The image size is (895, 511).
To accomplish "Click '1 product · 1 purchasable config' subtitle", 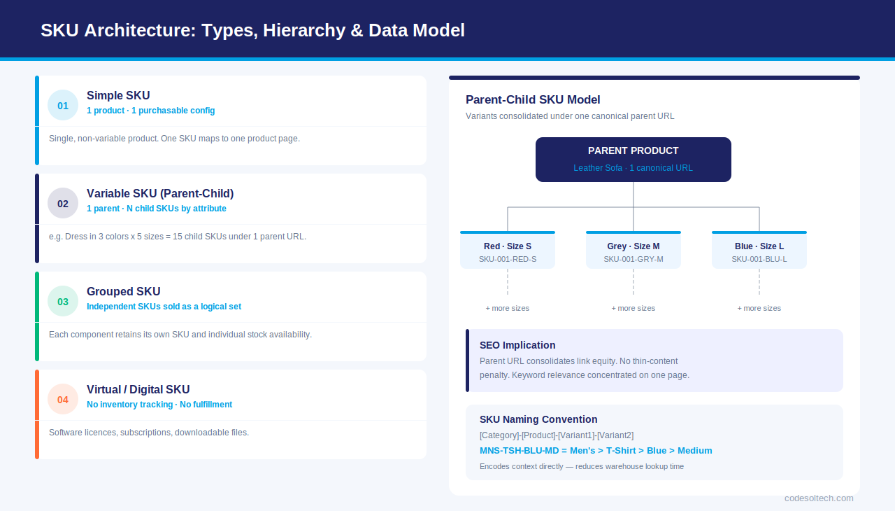I will pyautogui.click(x=151, y=110).
